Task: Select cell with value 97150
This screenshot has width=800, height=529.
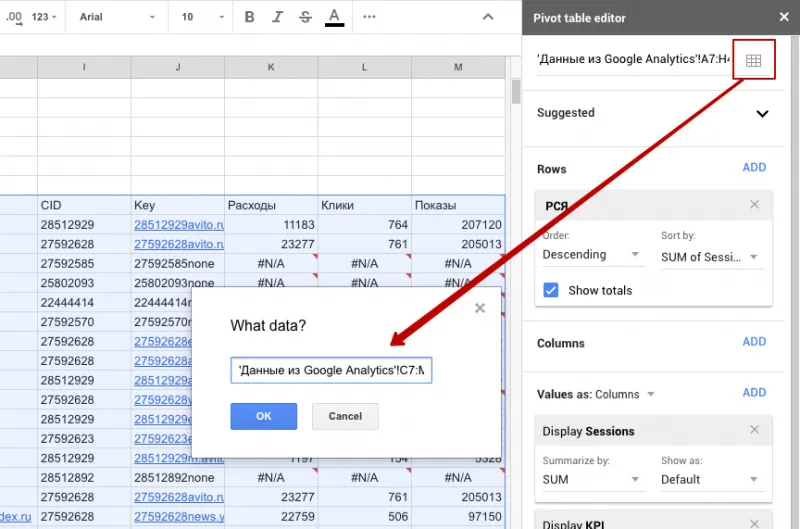Action: [x=458, y=516]
